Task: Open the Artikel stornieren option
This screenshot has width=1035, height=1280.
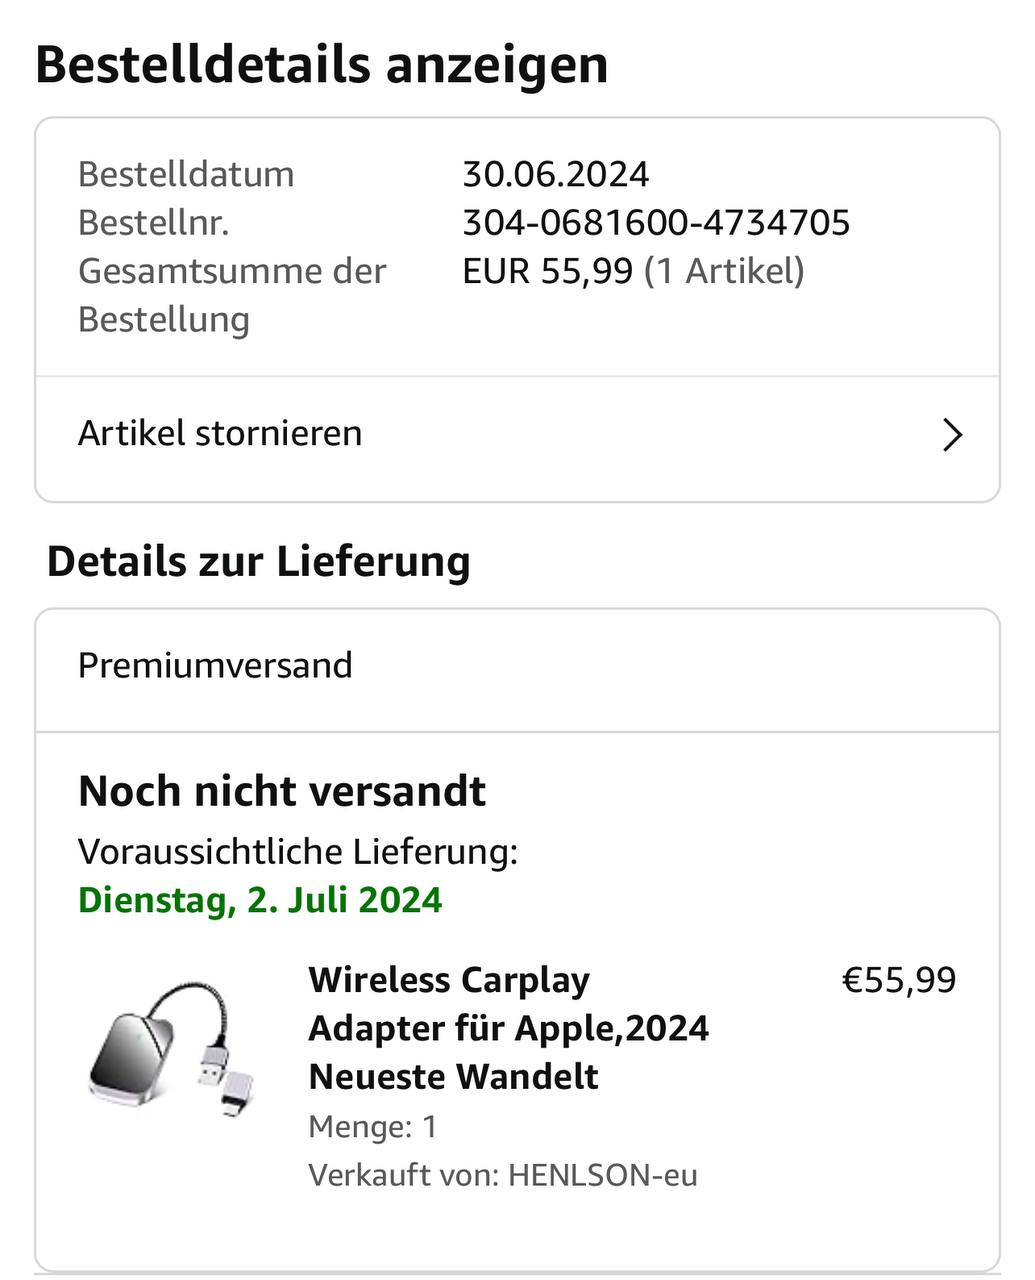Action: click(x=220, y=434)
